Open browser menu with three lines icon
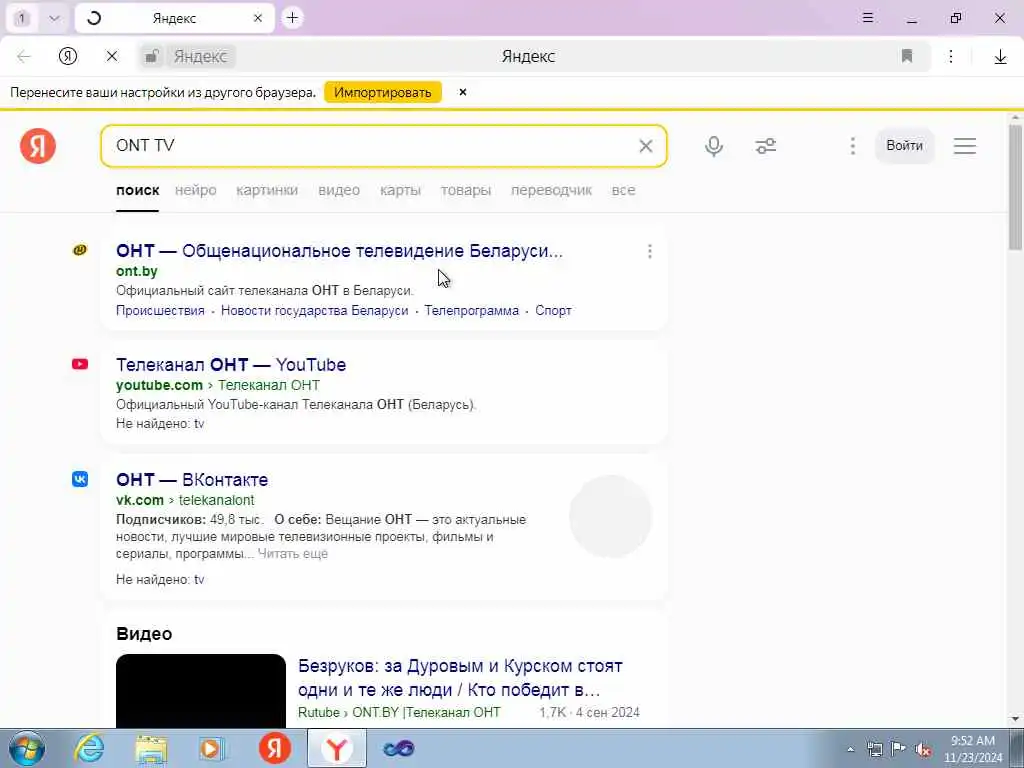The height and width of the screenshot is (768, 1024). pos(867,18)
